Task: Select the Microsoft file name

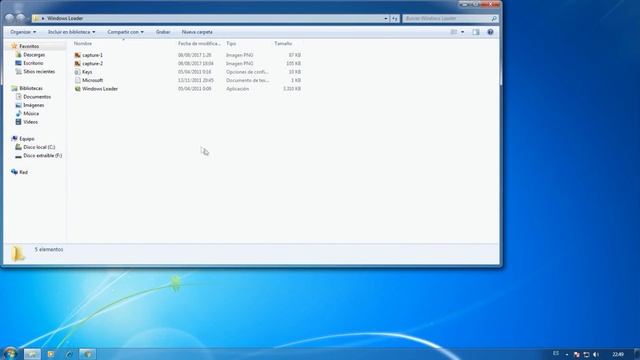Action: (x=92, y=80)
